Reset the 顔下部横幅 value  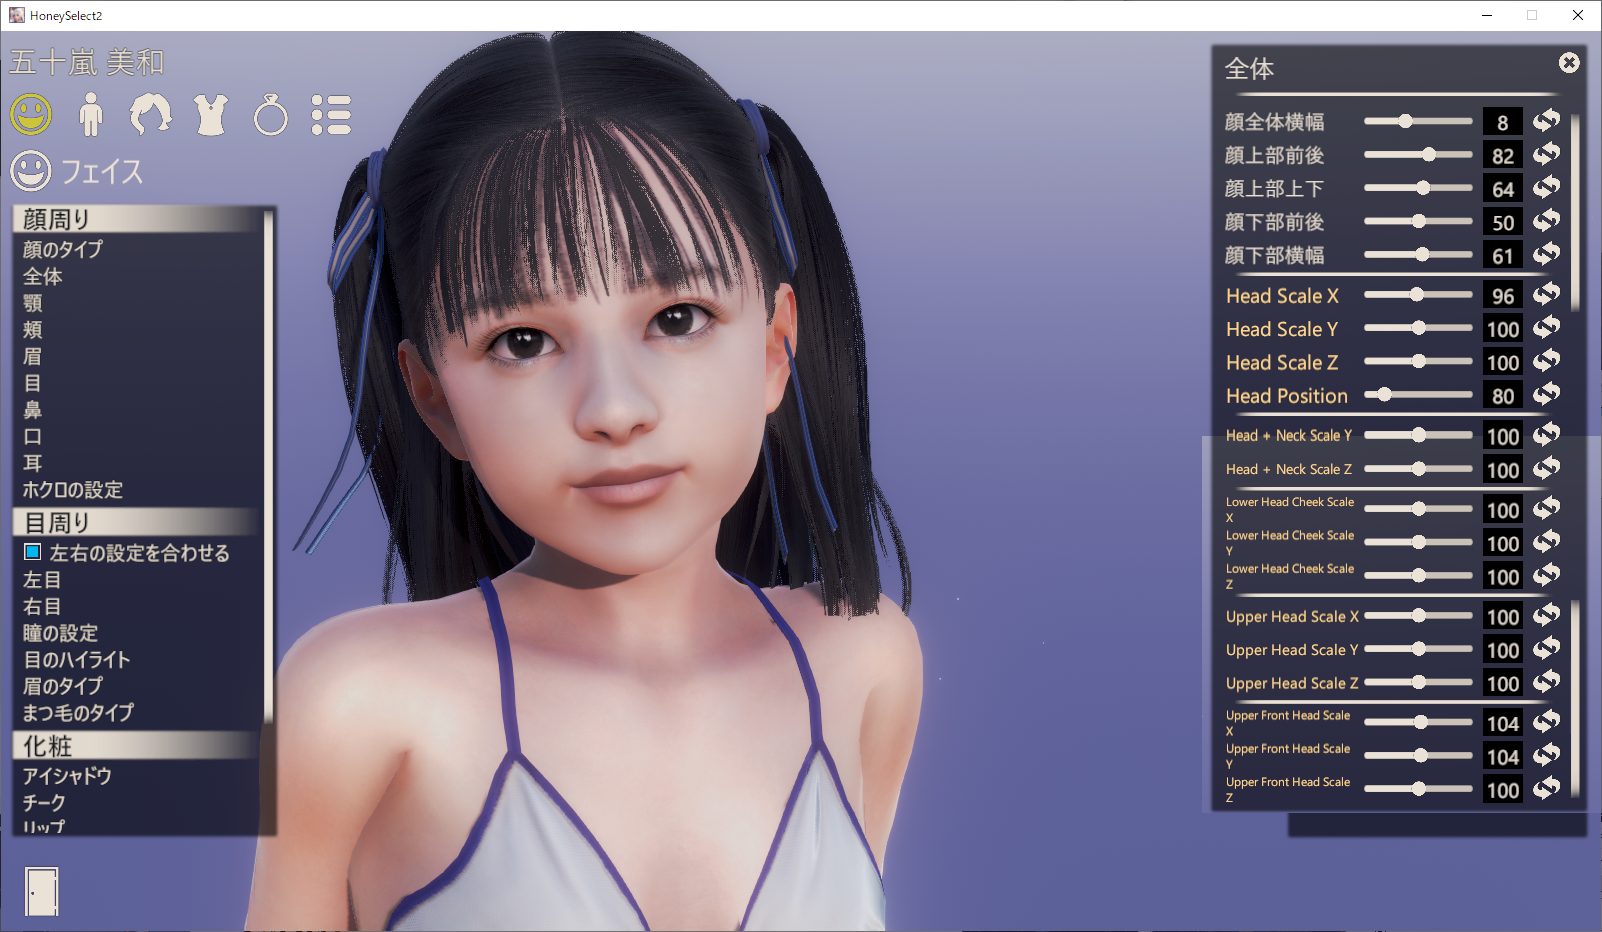tap(1547, 255)
